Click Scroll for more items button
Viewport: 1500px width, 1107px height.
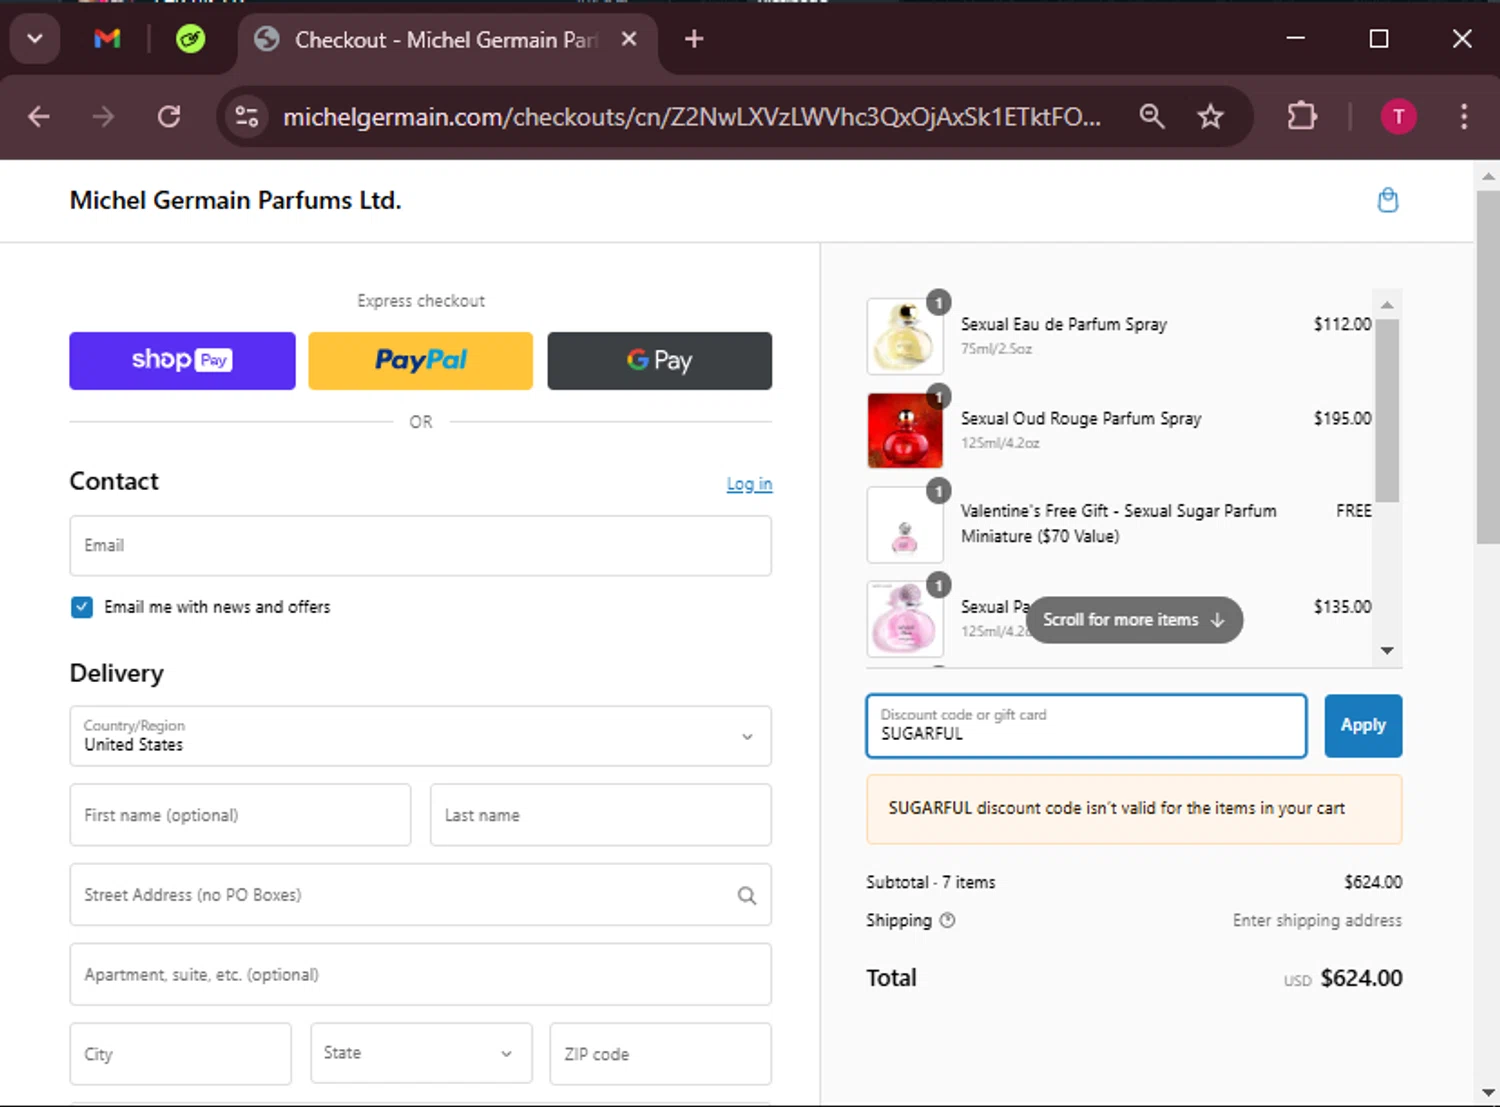[x=1134, y=620]
